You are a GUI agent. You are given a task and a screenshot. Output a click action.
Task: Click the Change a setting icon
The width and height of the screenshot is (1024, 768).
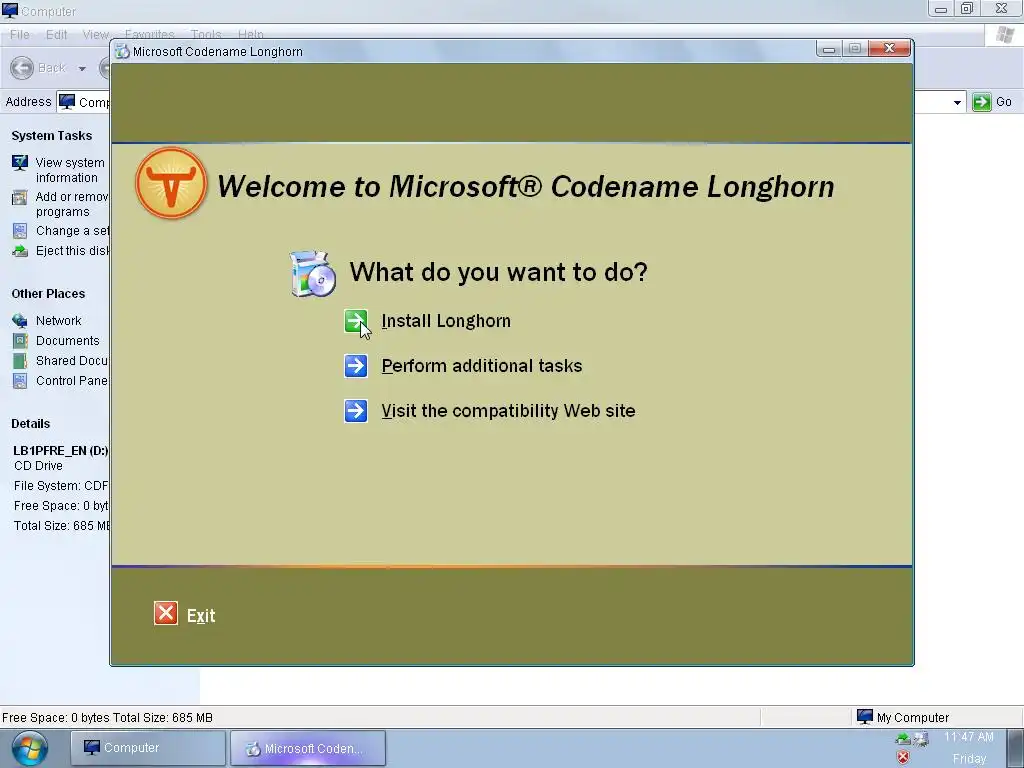pyautogui.click(x=20, y=231)
